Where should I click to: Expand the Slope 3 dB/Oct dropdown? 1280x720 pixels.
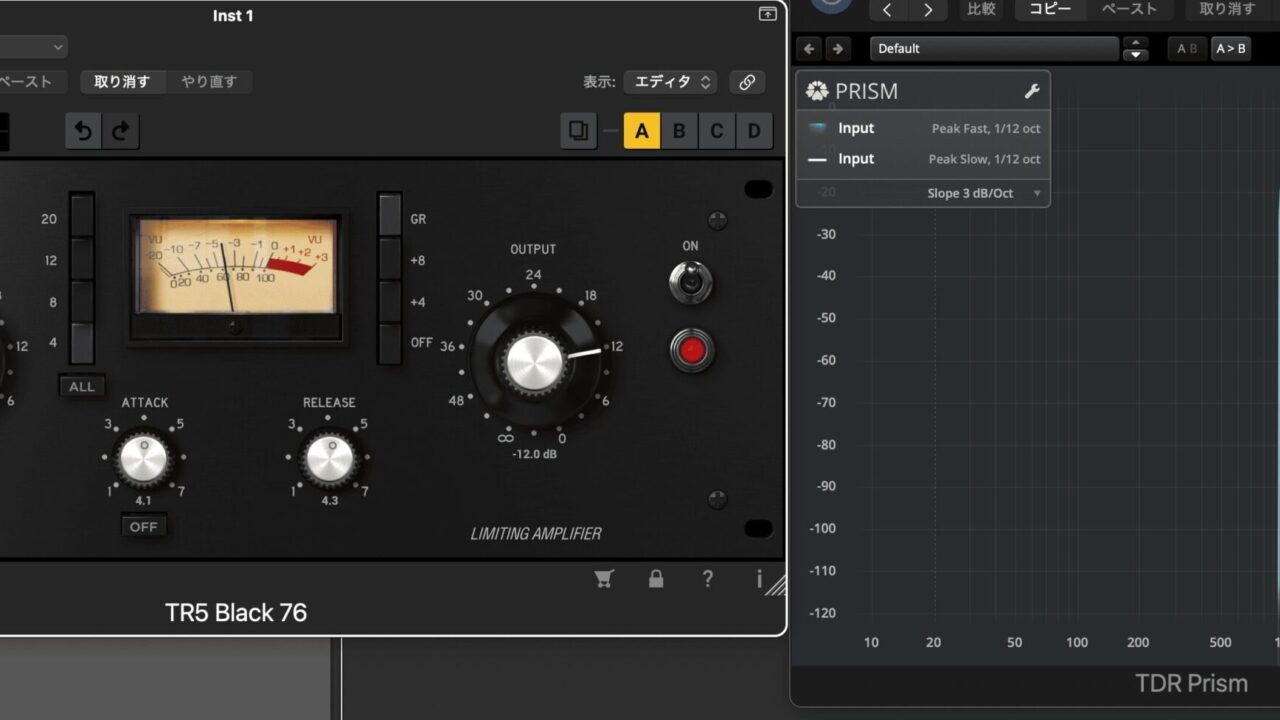click(984, 193)
